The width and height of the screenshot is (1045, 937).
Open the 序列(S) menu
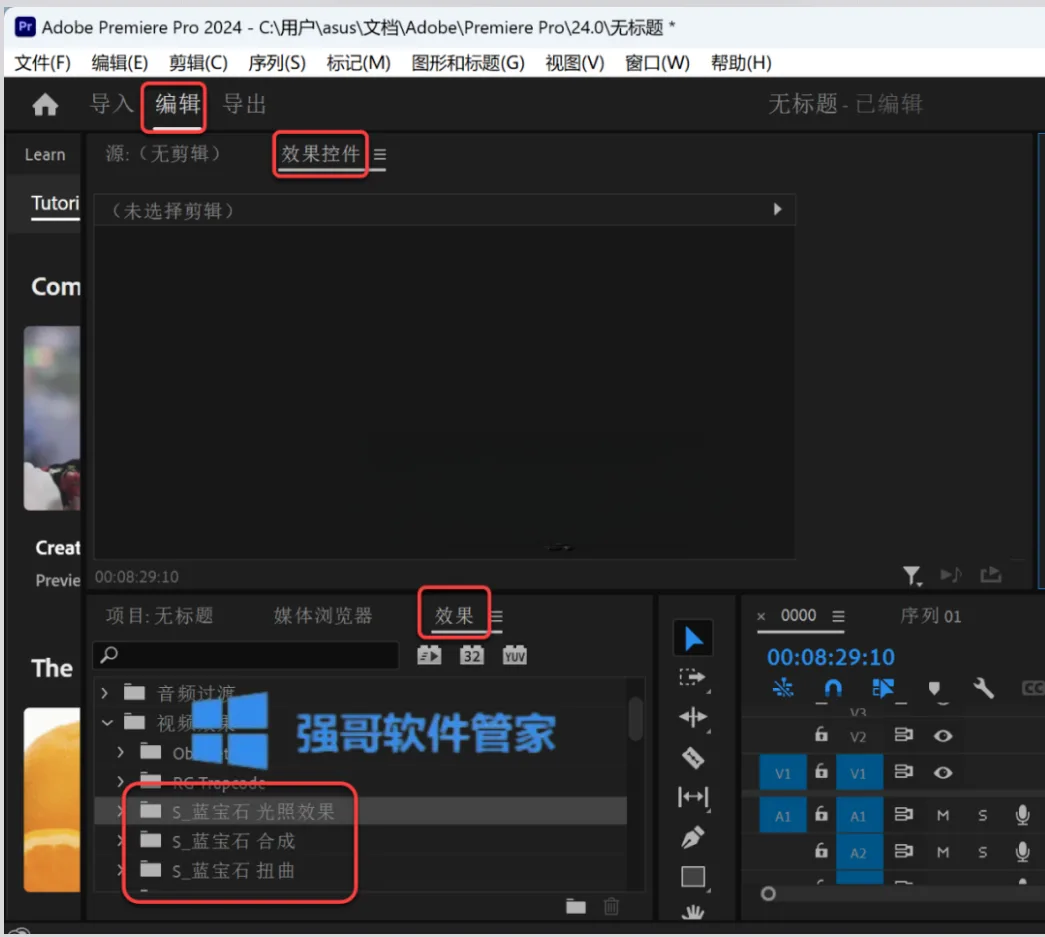coord(277,63)
